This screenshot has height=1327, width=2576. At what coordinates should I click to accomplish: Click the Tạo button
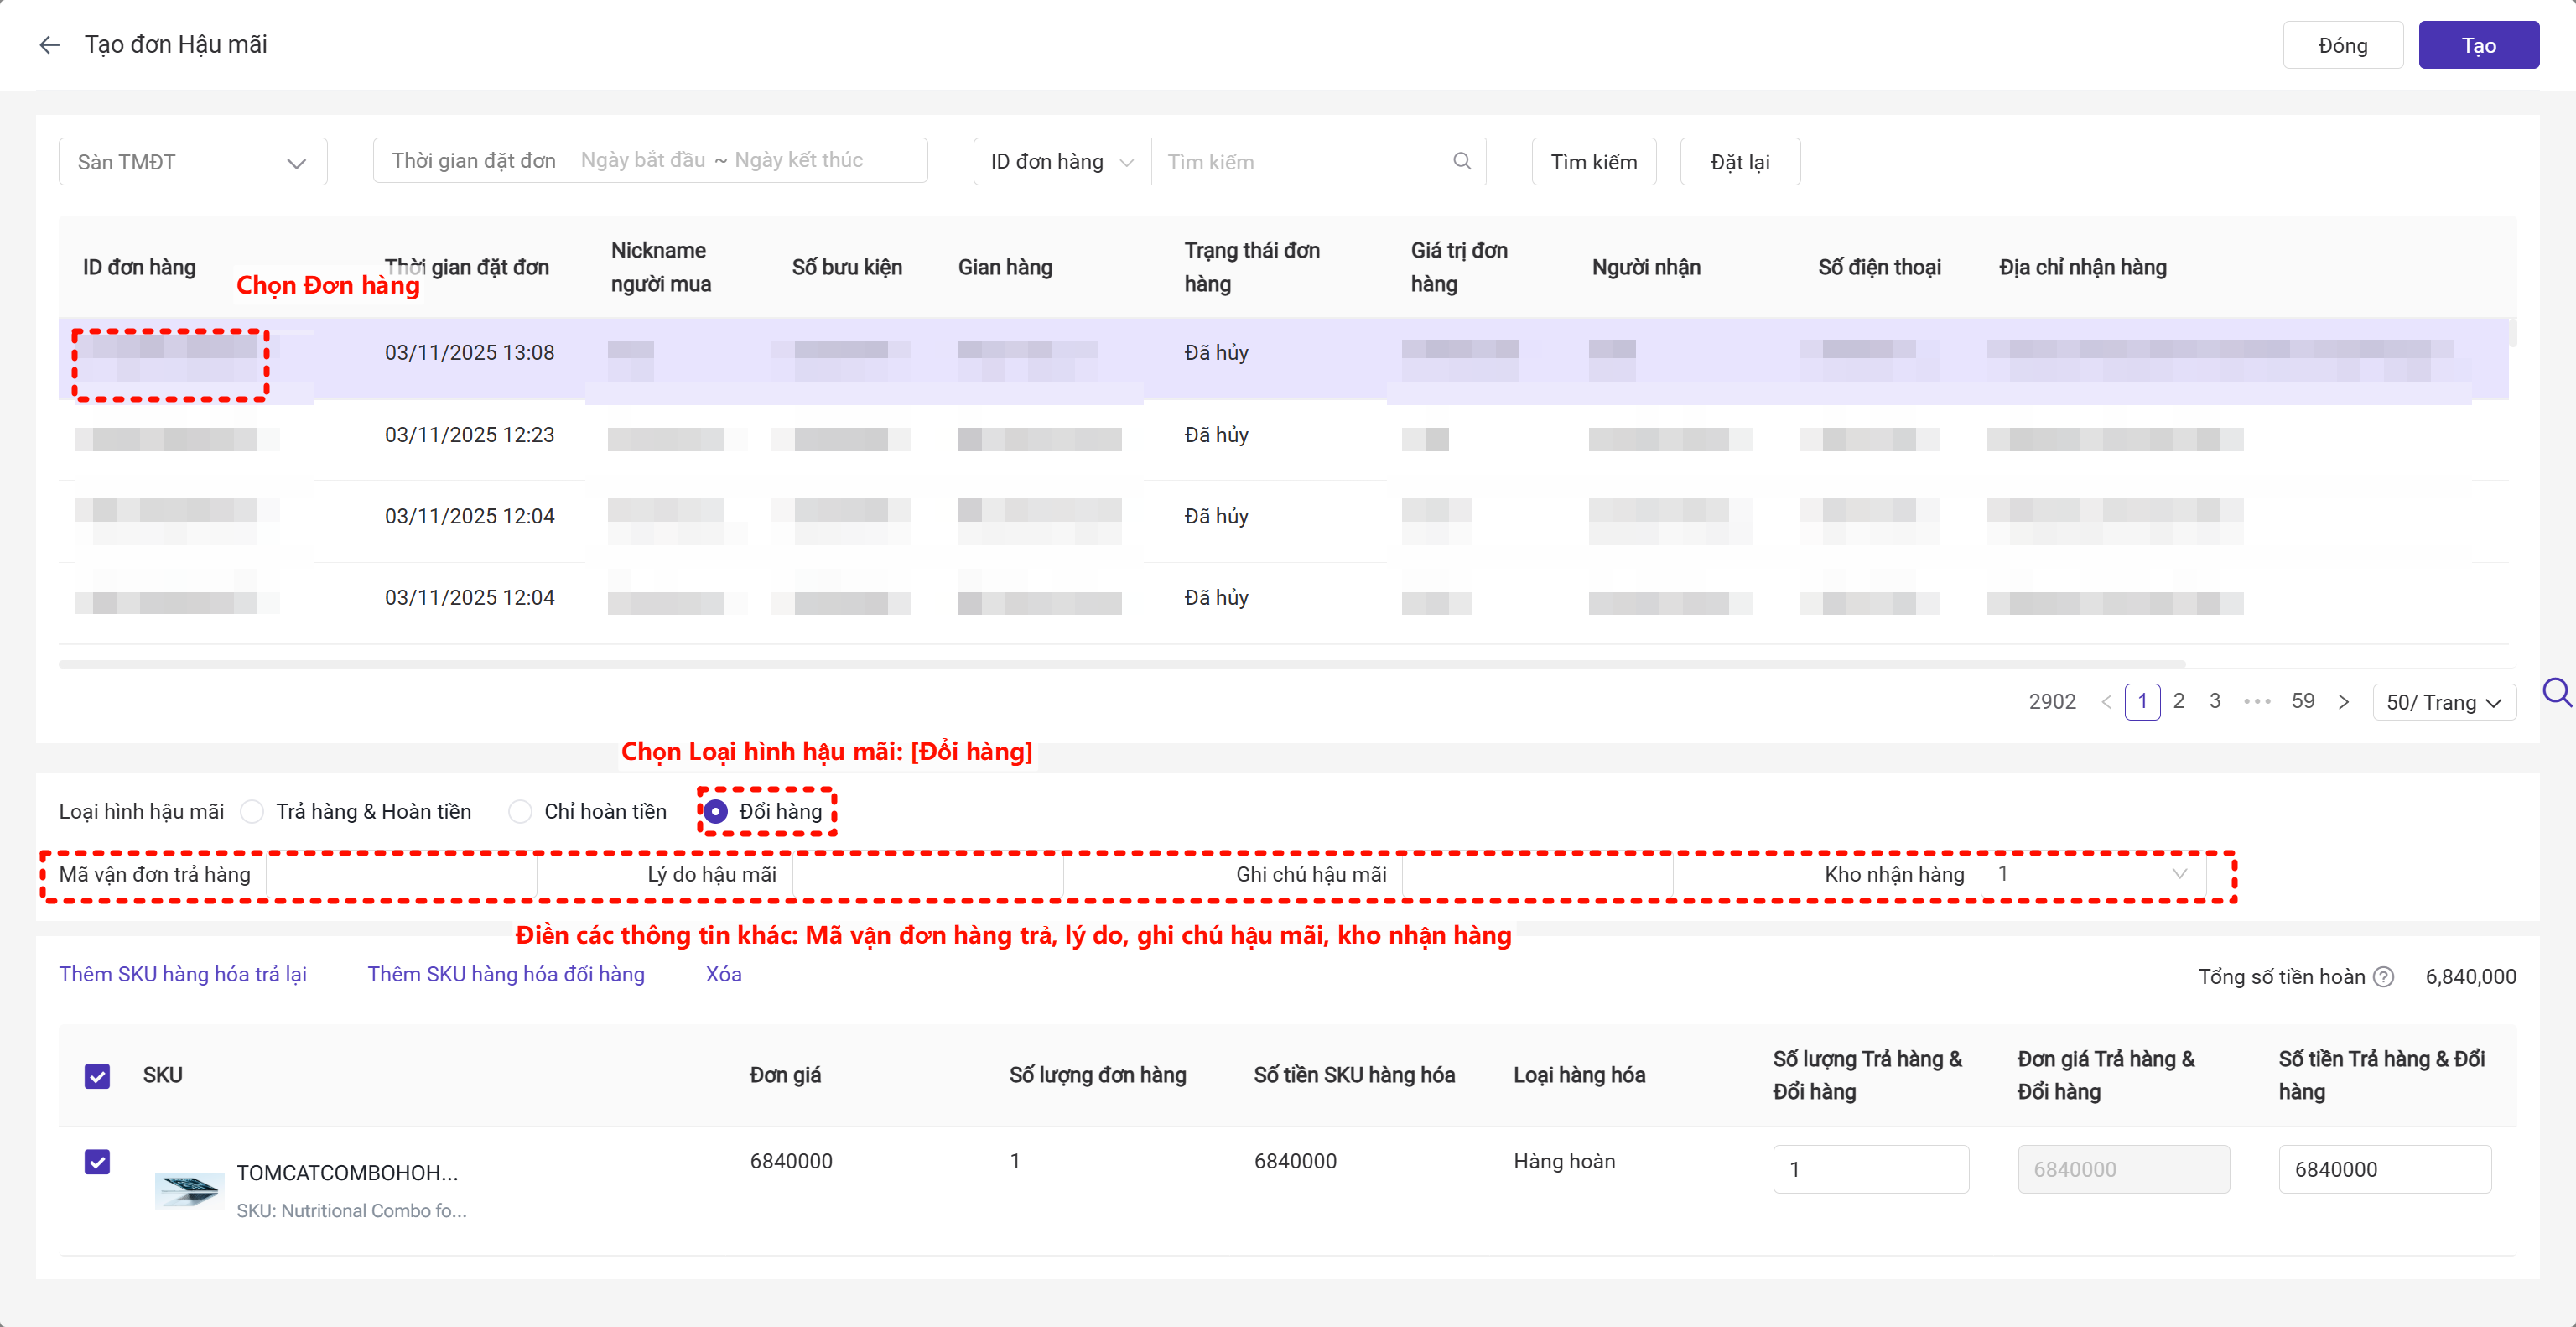point(2477,45)
